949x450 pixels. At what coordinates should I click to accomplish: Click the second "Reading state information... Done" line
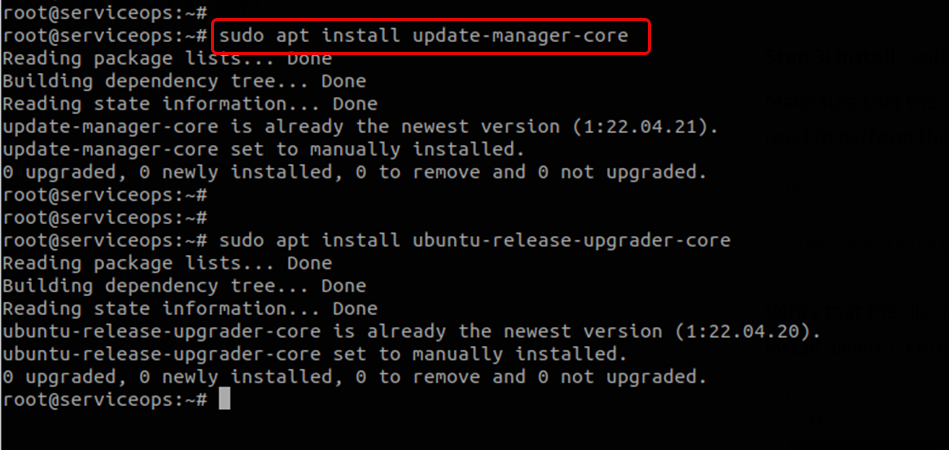pyautogui.click(x=190, y=309)
